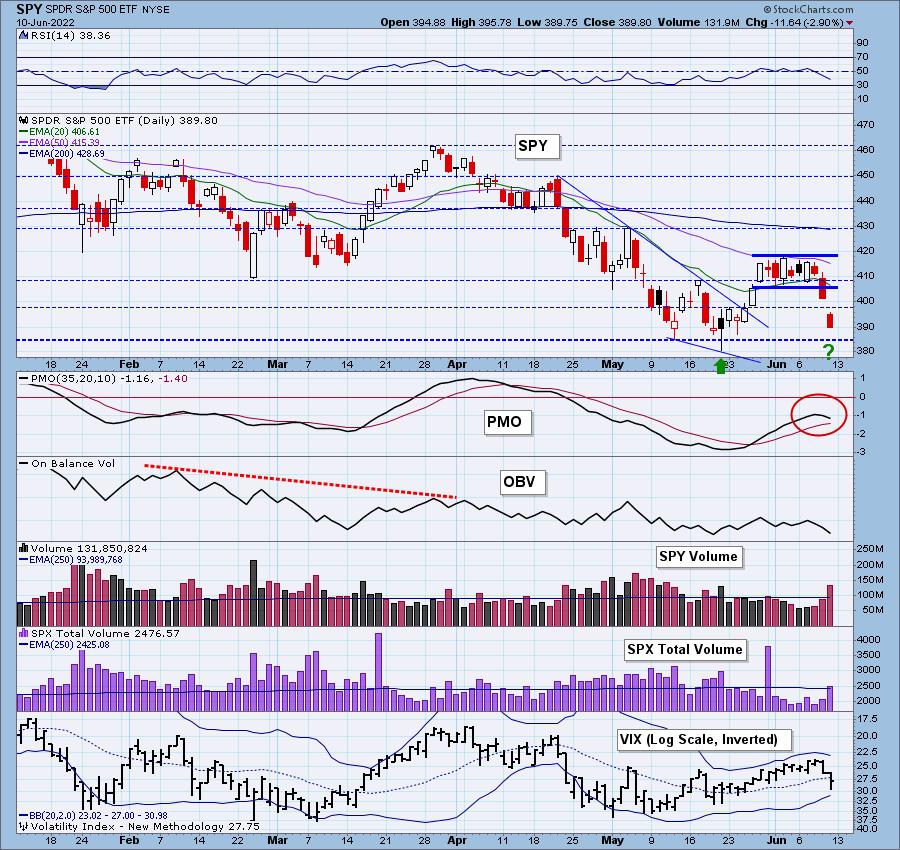
Task: Click the High 395.78 value
Action: point(479,22)
